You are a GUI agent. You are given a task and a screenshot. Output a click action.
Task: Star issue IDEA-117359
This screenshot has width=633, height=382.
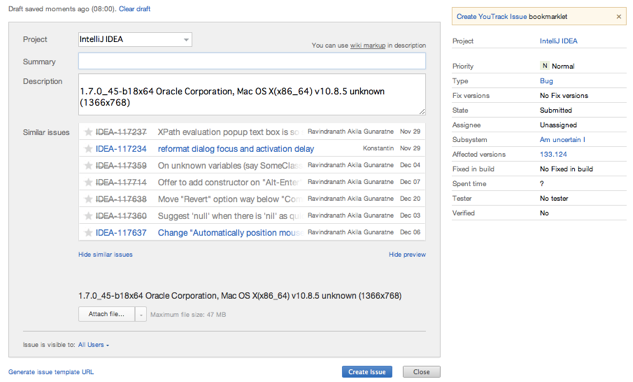click(88, 166)
